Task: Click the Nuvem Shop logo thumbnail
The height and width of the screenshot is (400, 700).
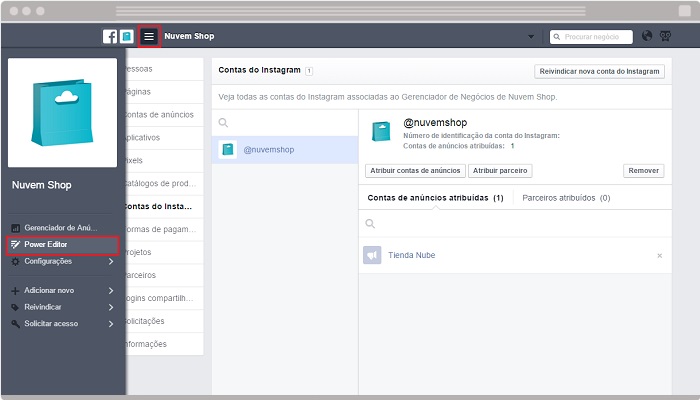Action: point(62,112)
